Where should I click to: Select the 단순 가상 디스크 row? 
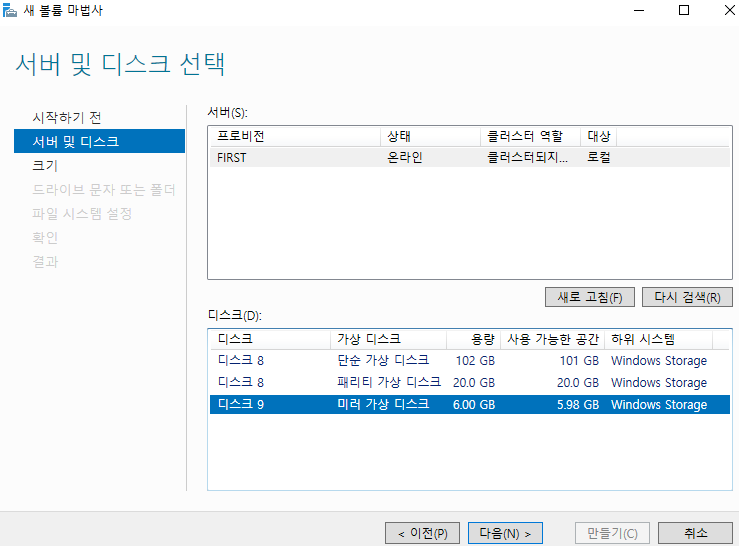coord(470,361)
